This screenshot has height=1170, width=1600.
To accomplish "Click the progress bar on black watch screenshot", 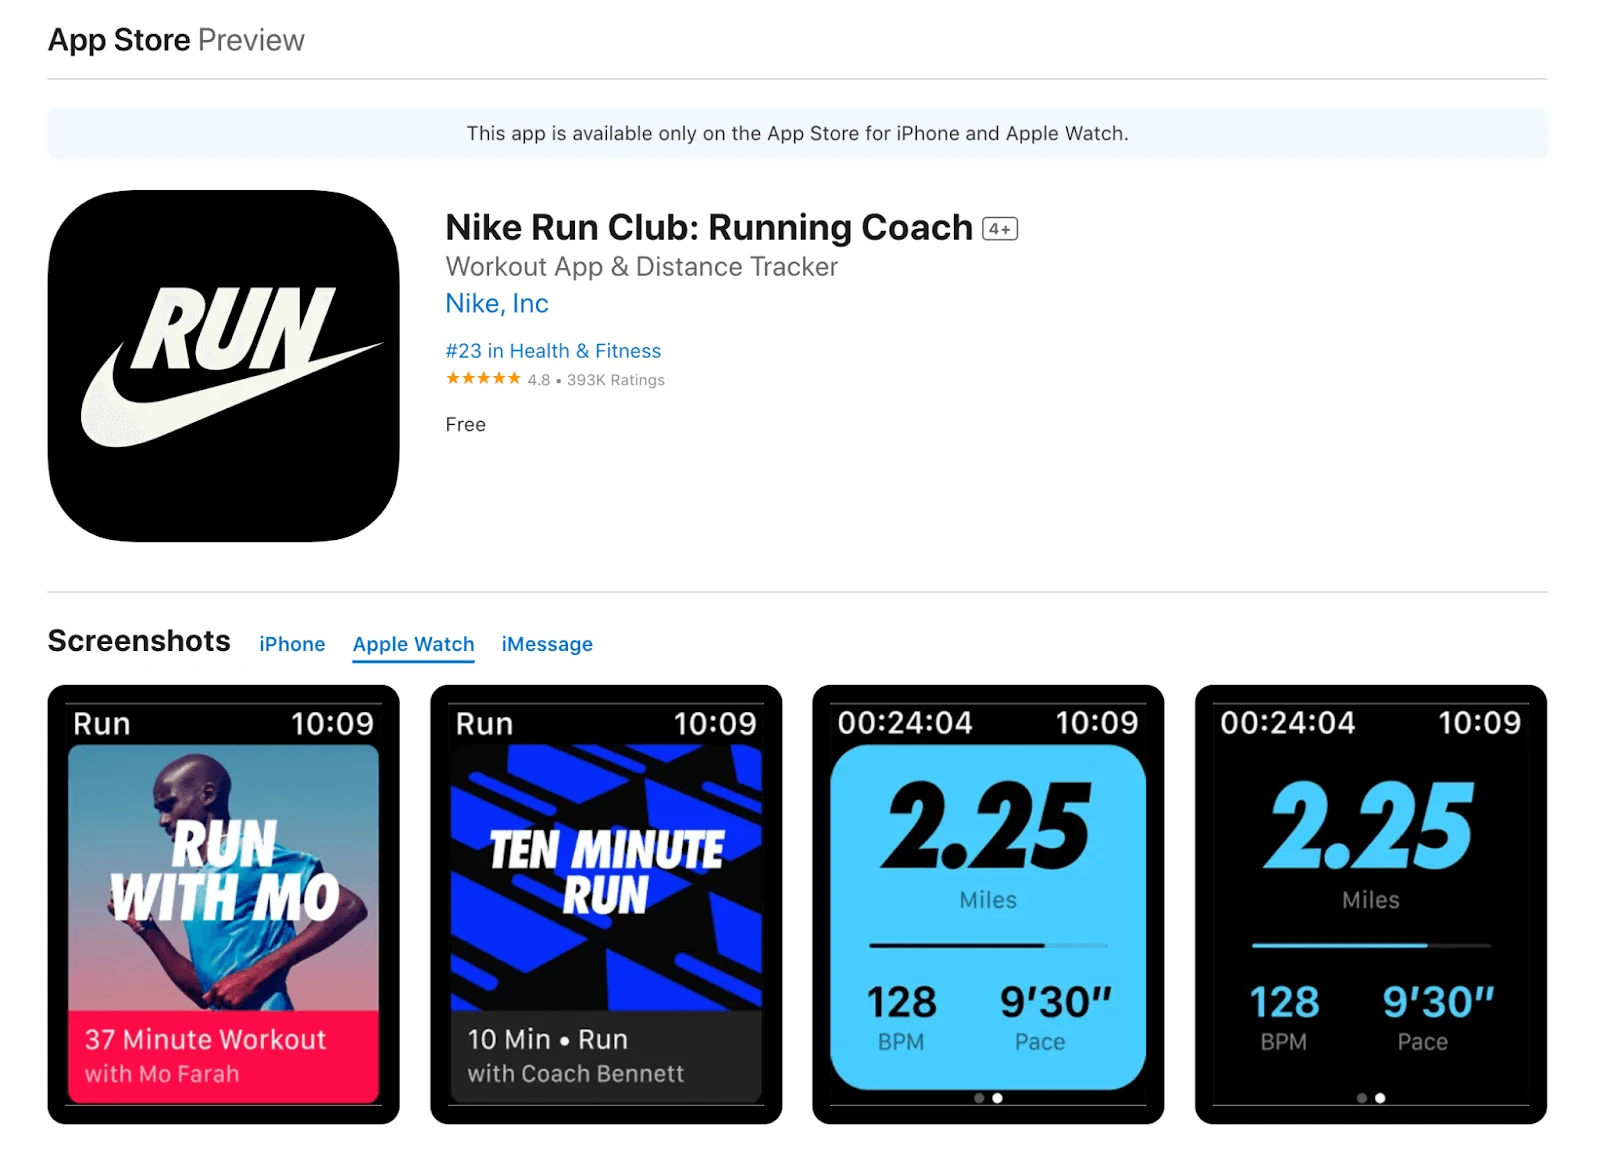I will [1371, 945].
